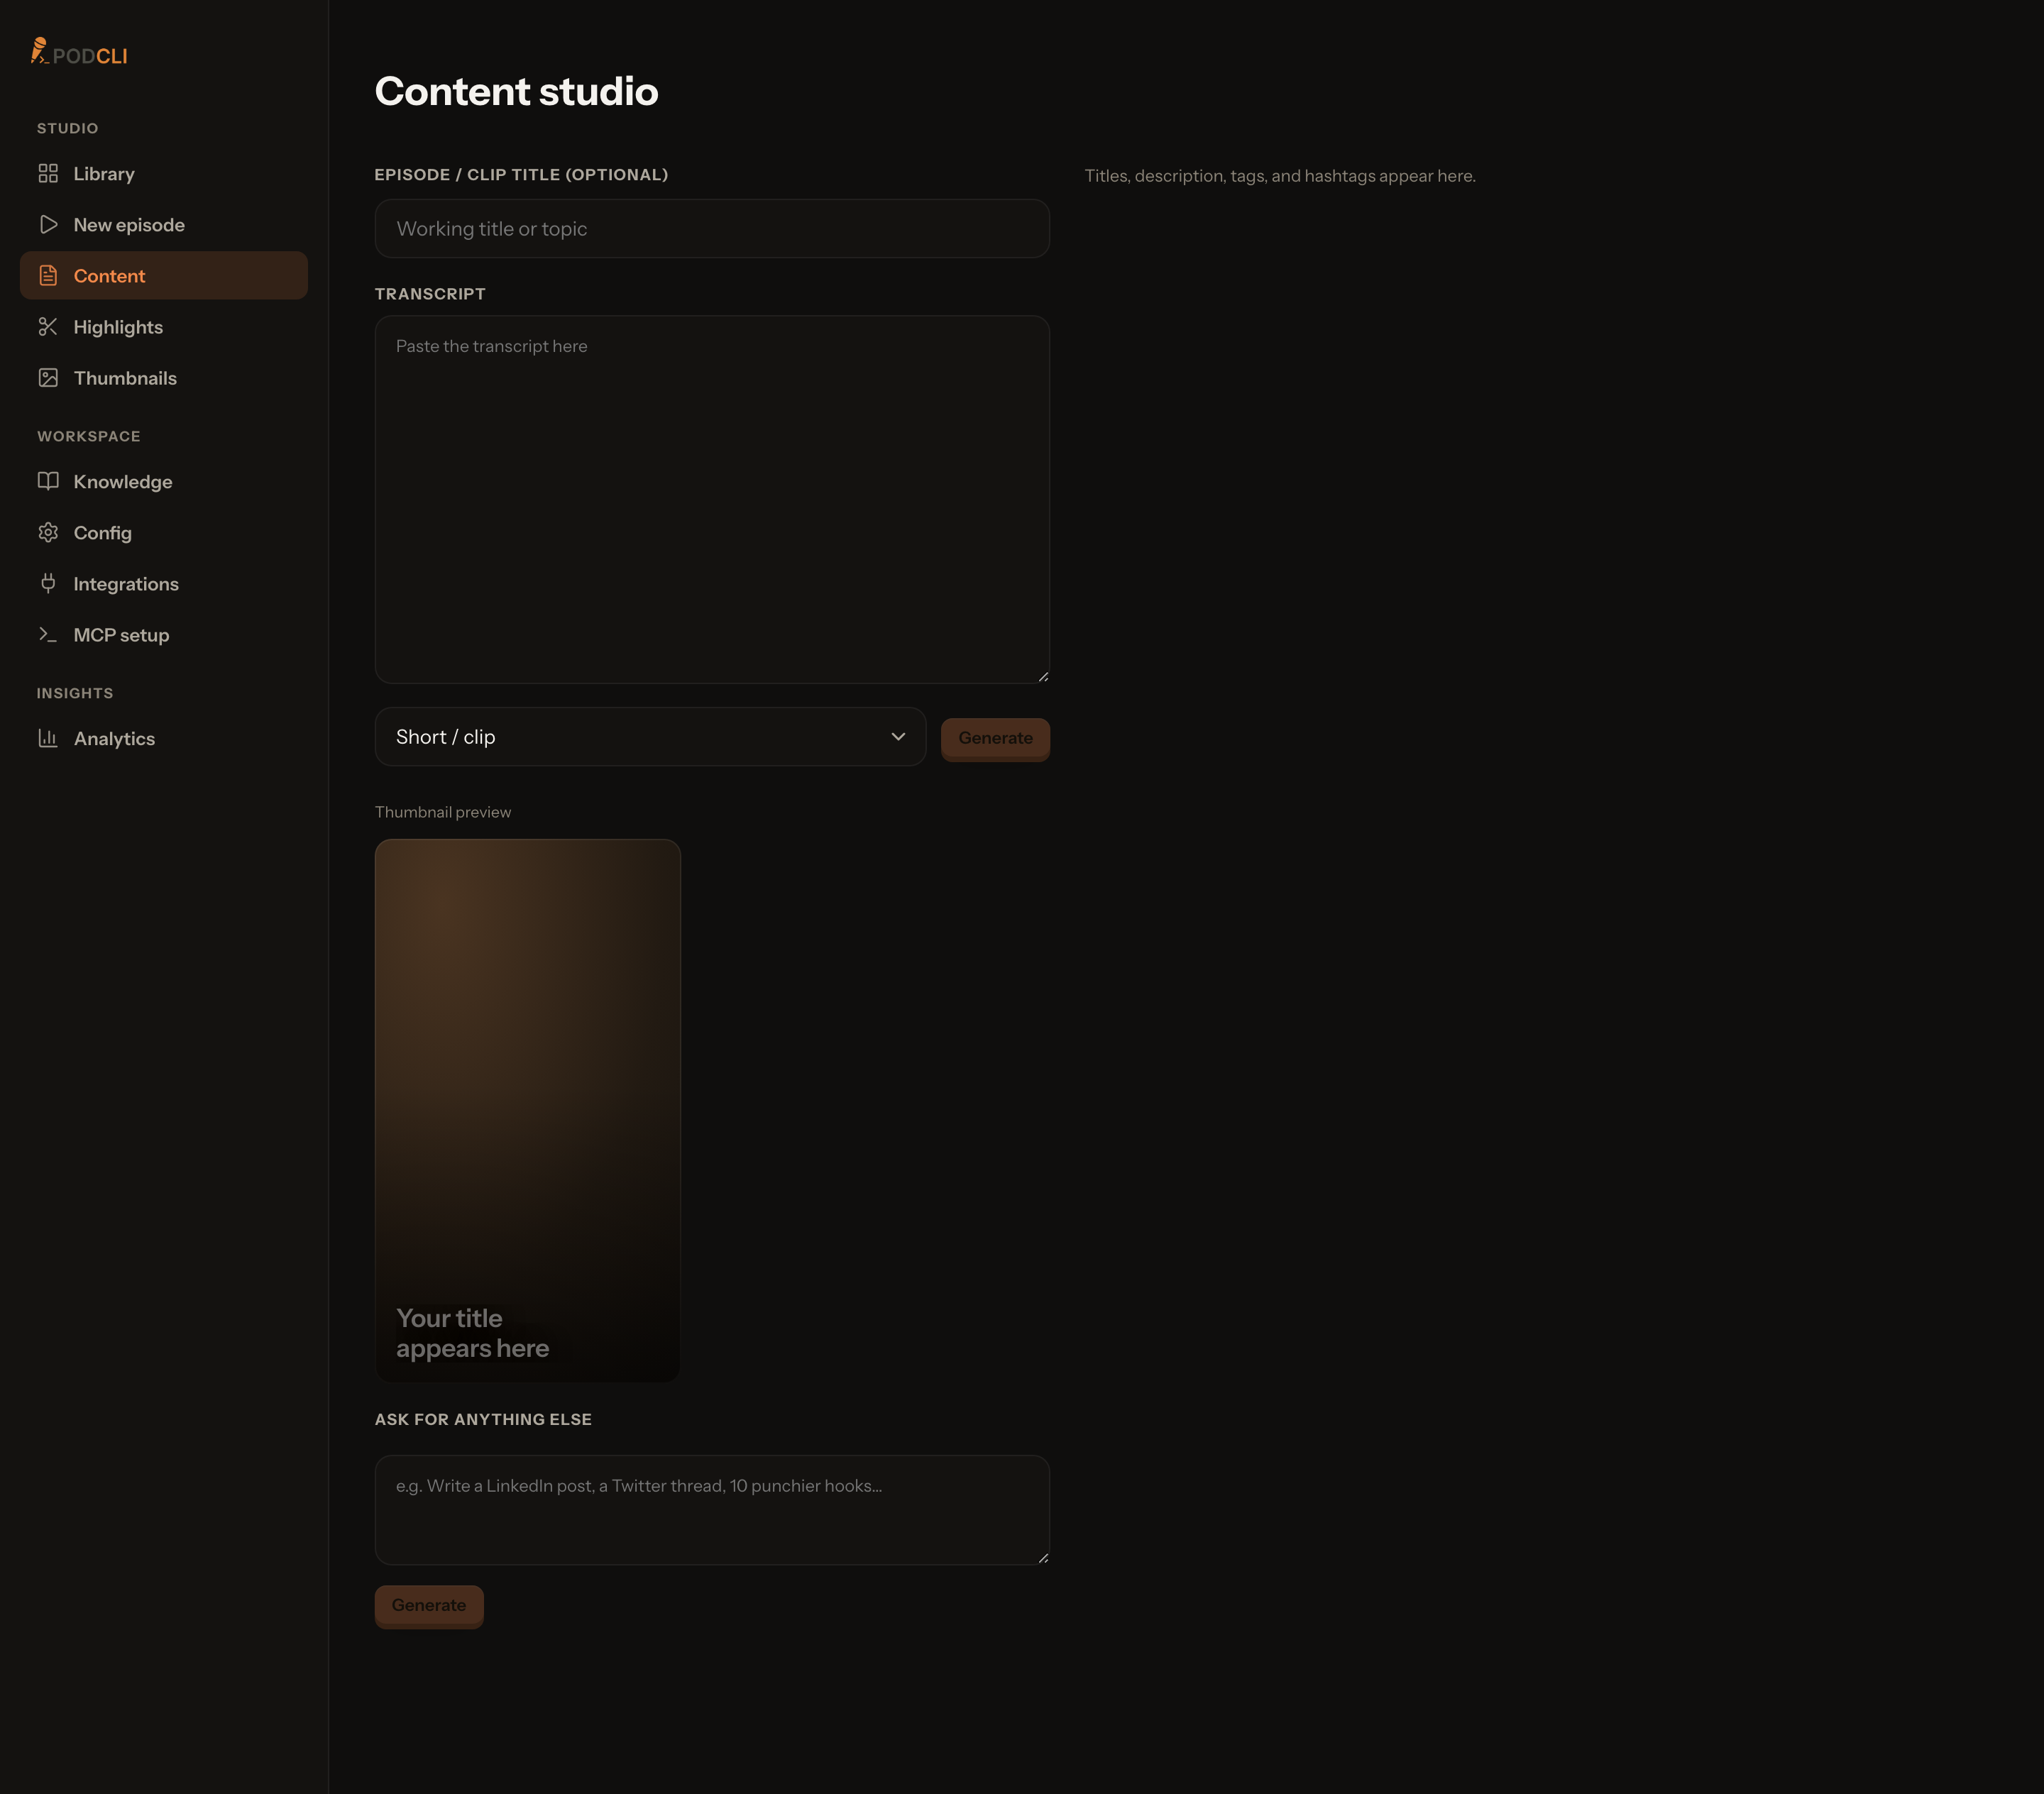The height and width of the screenshot is (1794, 2044).
Task: Click the Highlights scissors icon
Action: (48, 327)
